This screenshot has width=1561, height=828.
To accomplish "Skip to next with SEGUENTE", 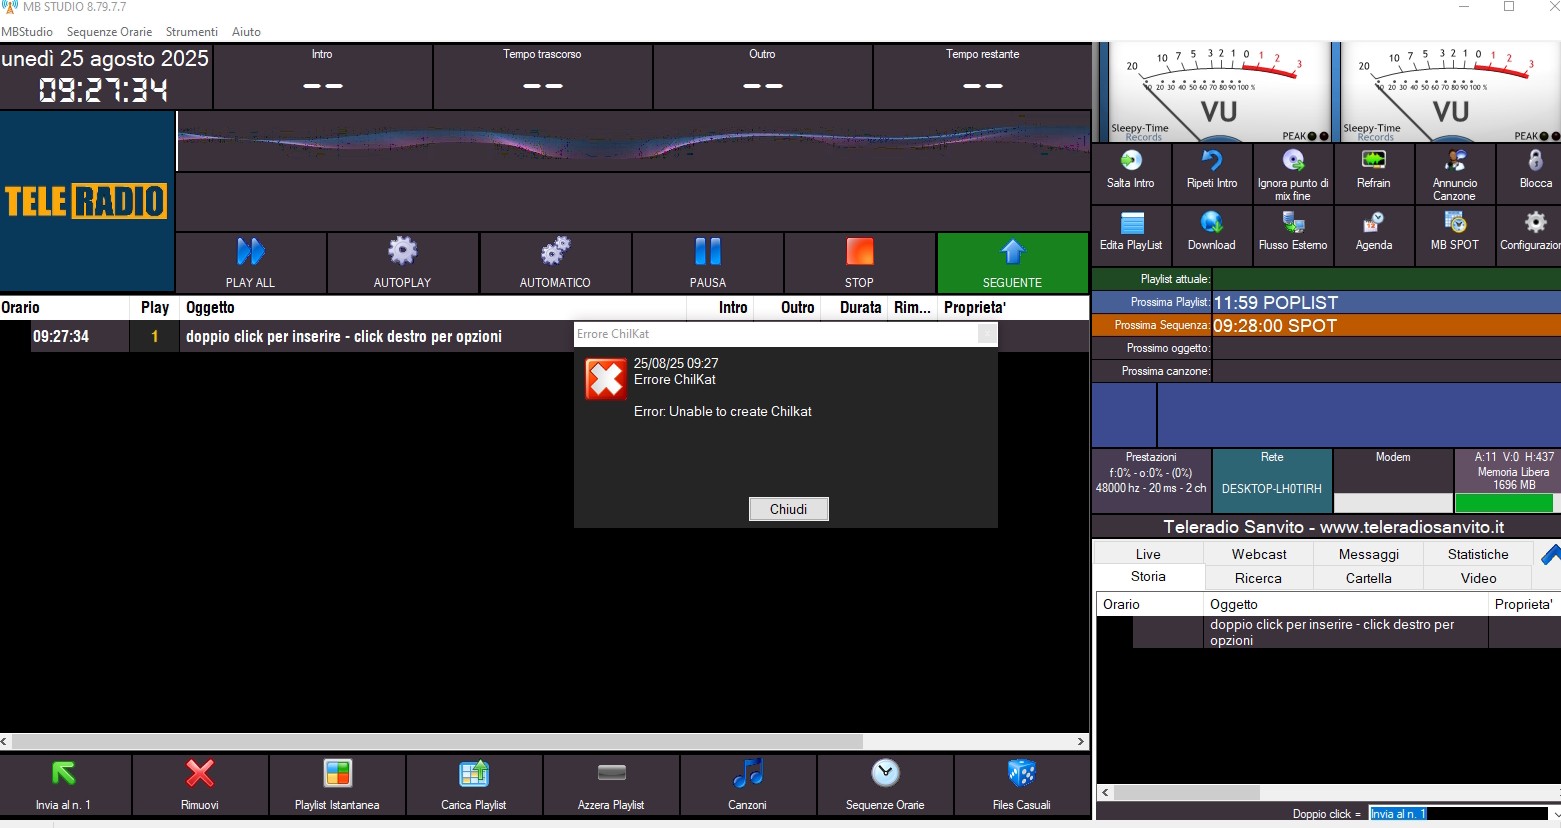I will coord(1012,263).
